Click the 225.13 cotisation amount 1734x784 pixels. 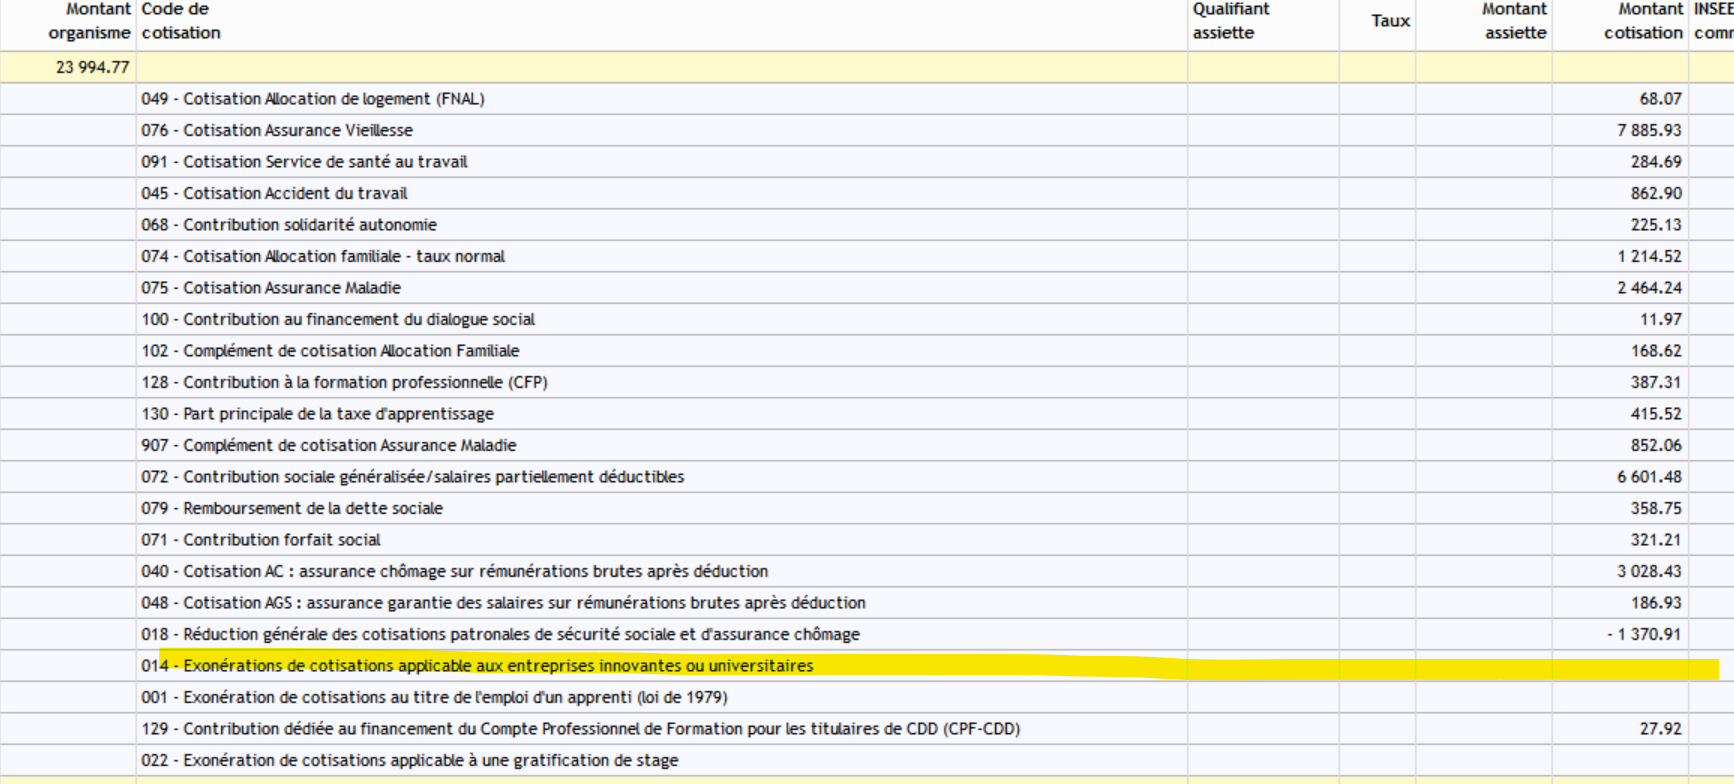[1656, 225]
